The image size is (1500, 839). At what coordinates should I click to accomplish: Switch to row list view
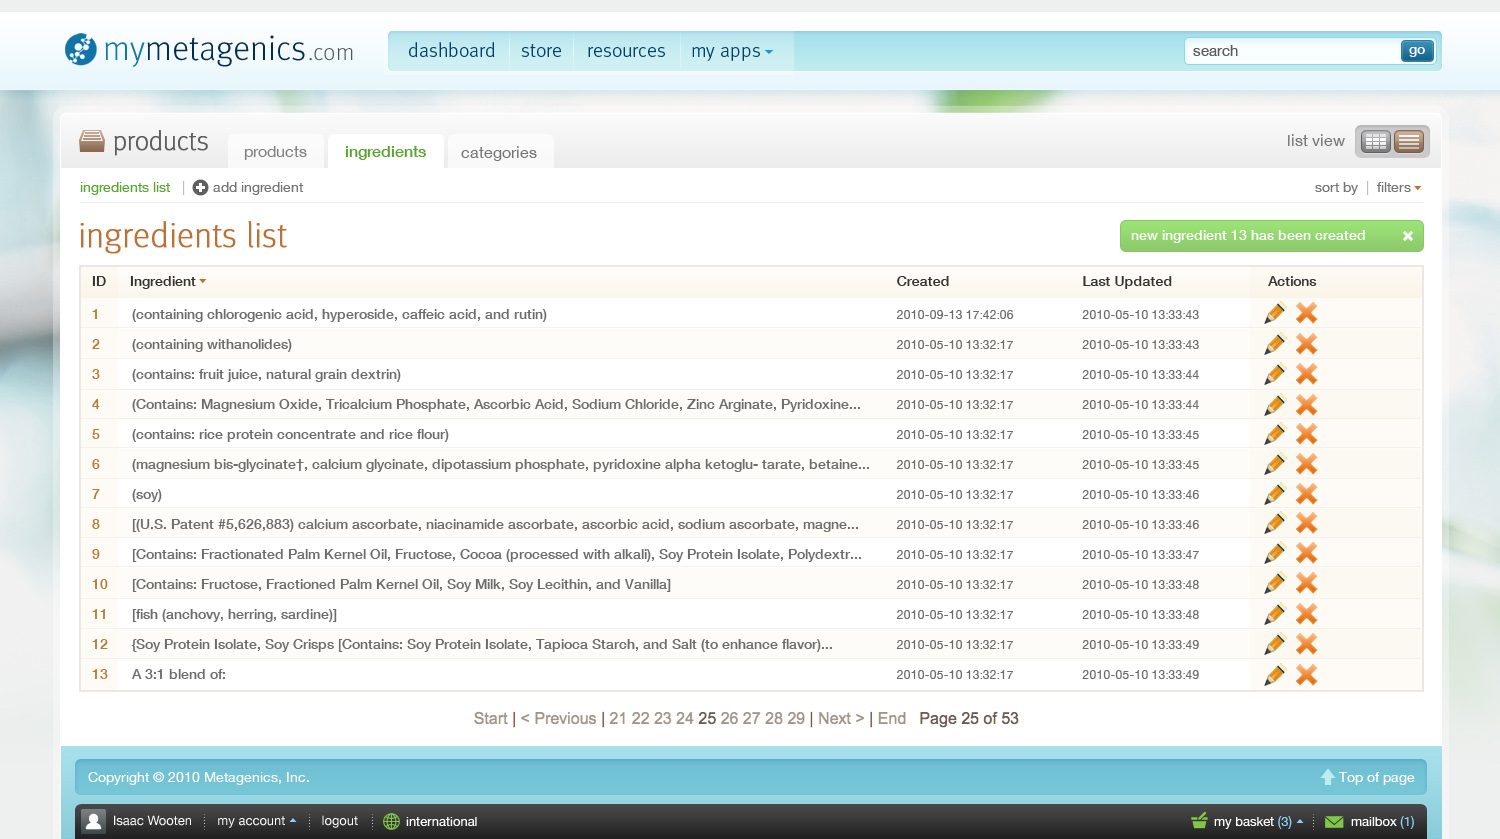1409,141
